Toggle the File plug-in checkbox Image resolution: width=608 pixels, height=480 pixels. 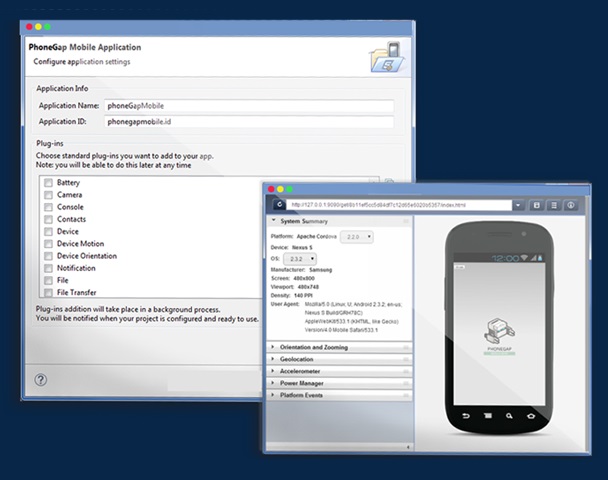(x=48, y=280)
